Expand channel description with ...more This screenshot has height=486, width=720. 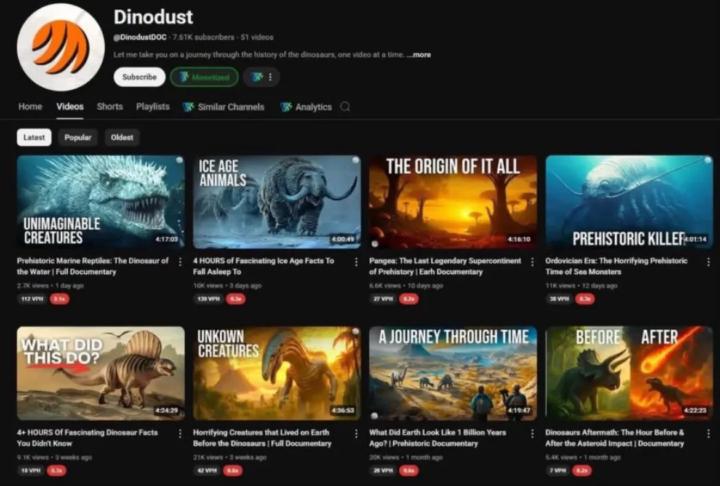[419, 55]
